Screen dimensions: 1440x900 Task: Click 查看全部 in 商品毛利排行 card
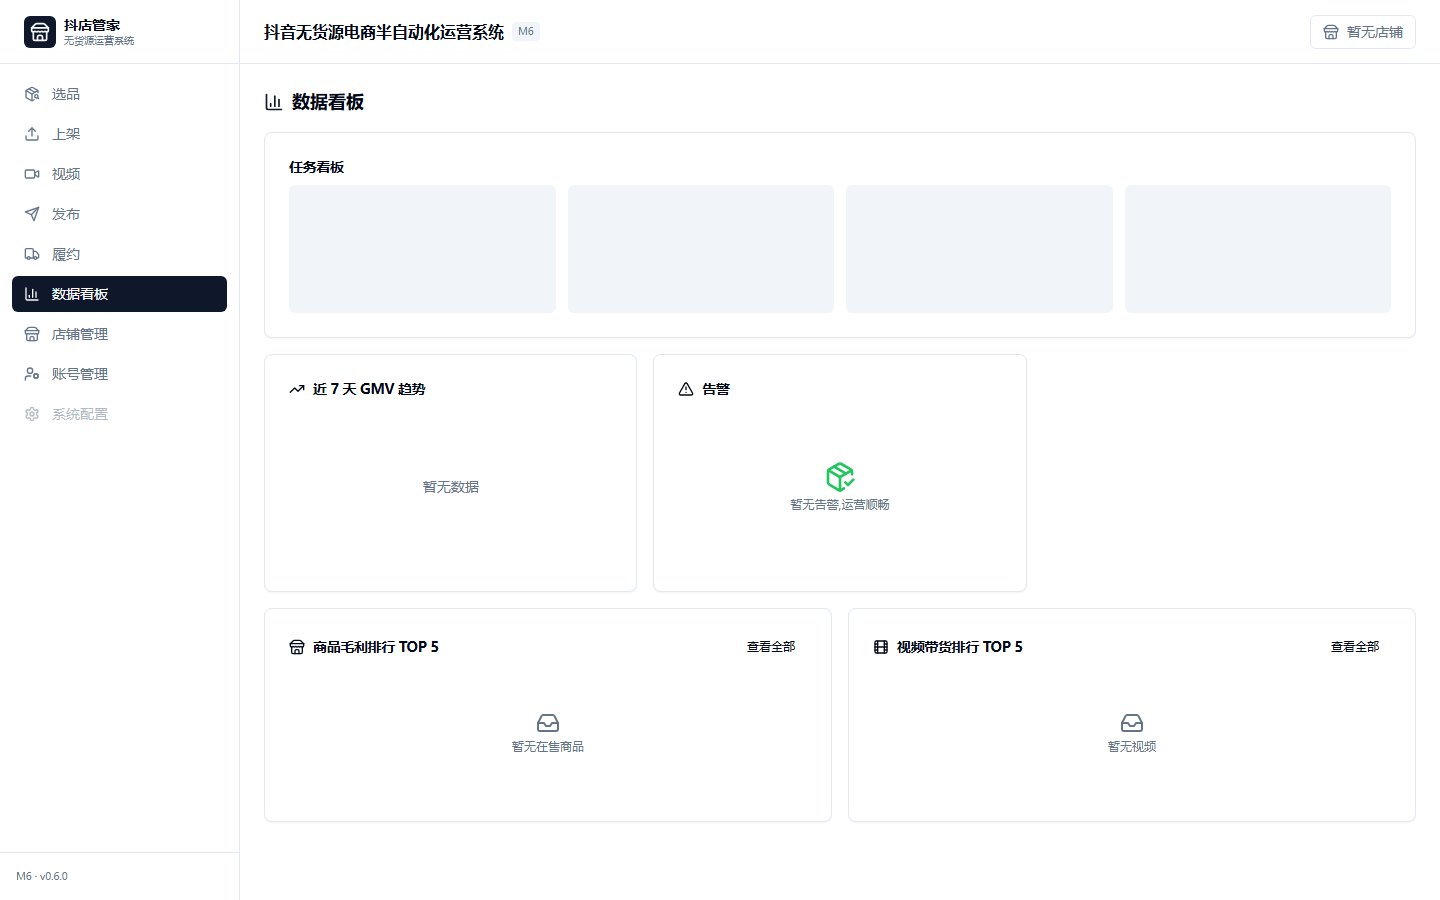point(771,647)
